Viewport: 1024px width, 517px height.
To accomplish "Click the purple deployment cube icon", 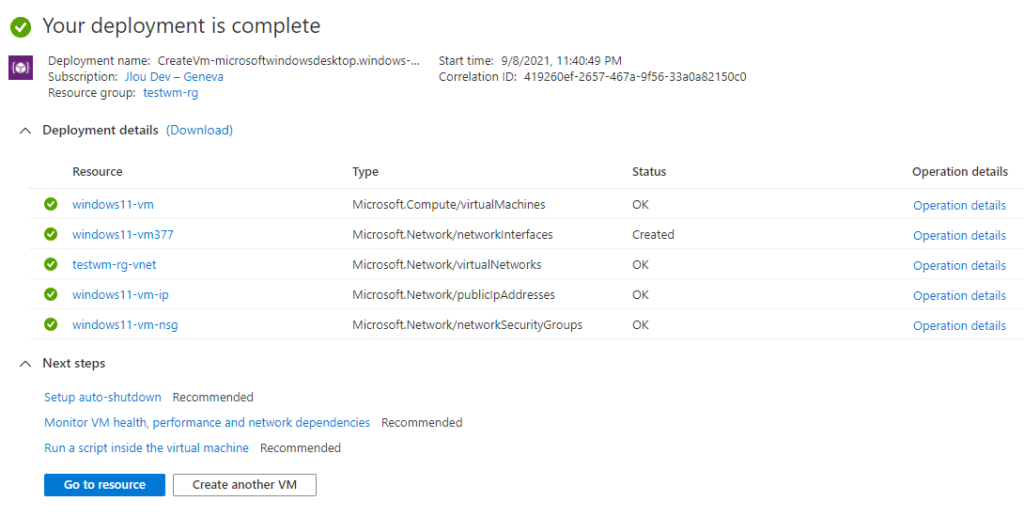I will coord(20,68).
